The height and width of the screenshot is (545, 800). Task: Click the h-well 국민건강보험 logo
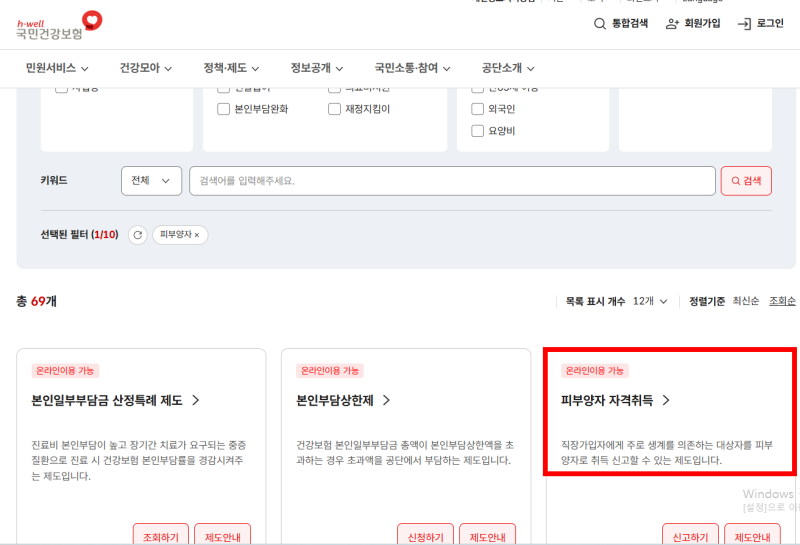(x=59, y=26)
